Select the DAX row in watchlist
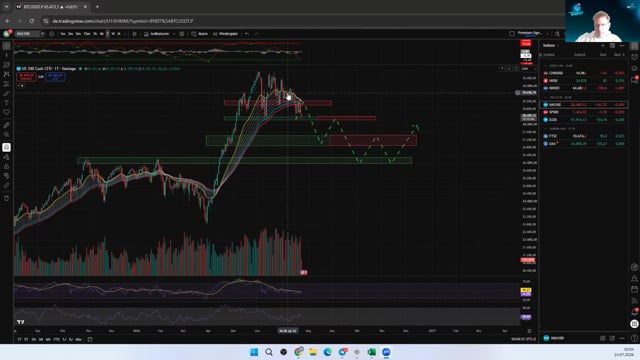The image size is (640, 360). 584,144
